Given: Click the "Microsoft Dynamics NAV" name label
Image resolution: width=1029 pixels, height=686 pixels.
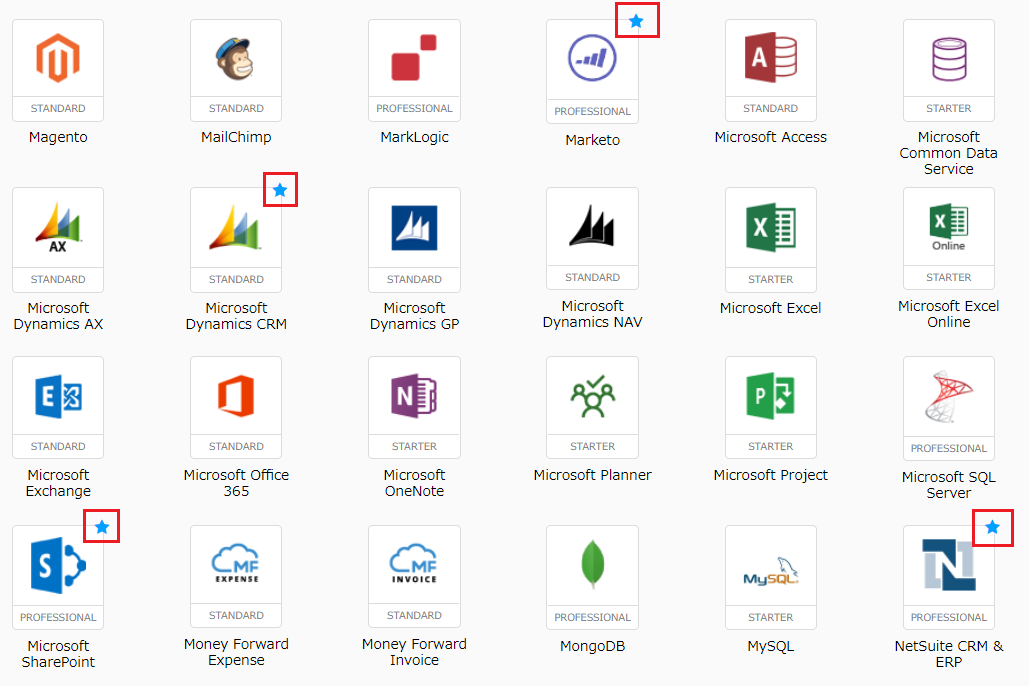Looking at the screenshot, I should click(x=592, y=314).
